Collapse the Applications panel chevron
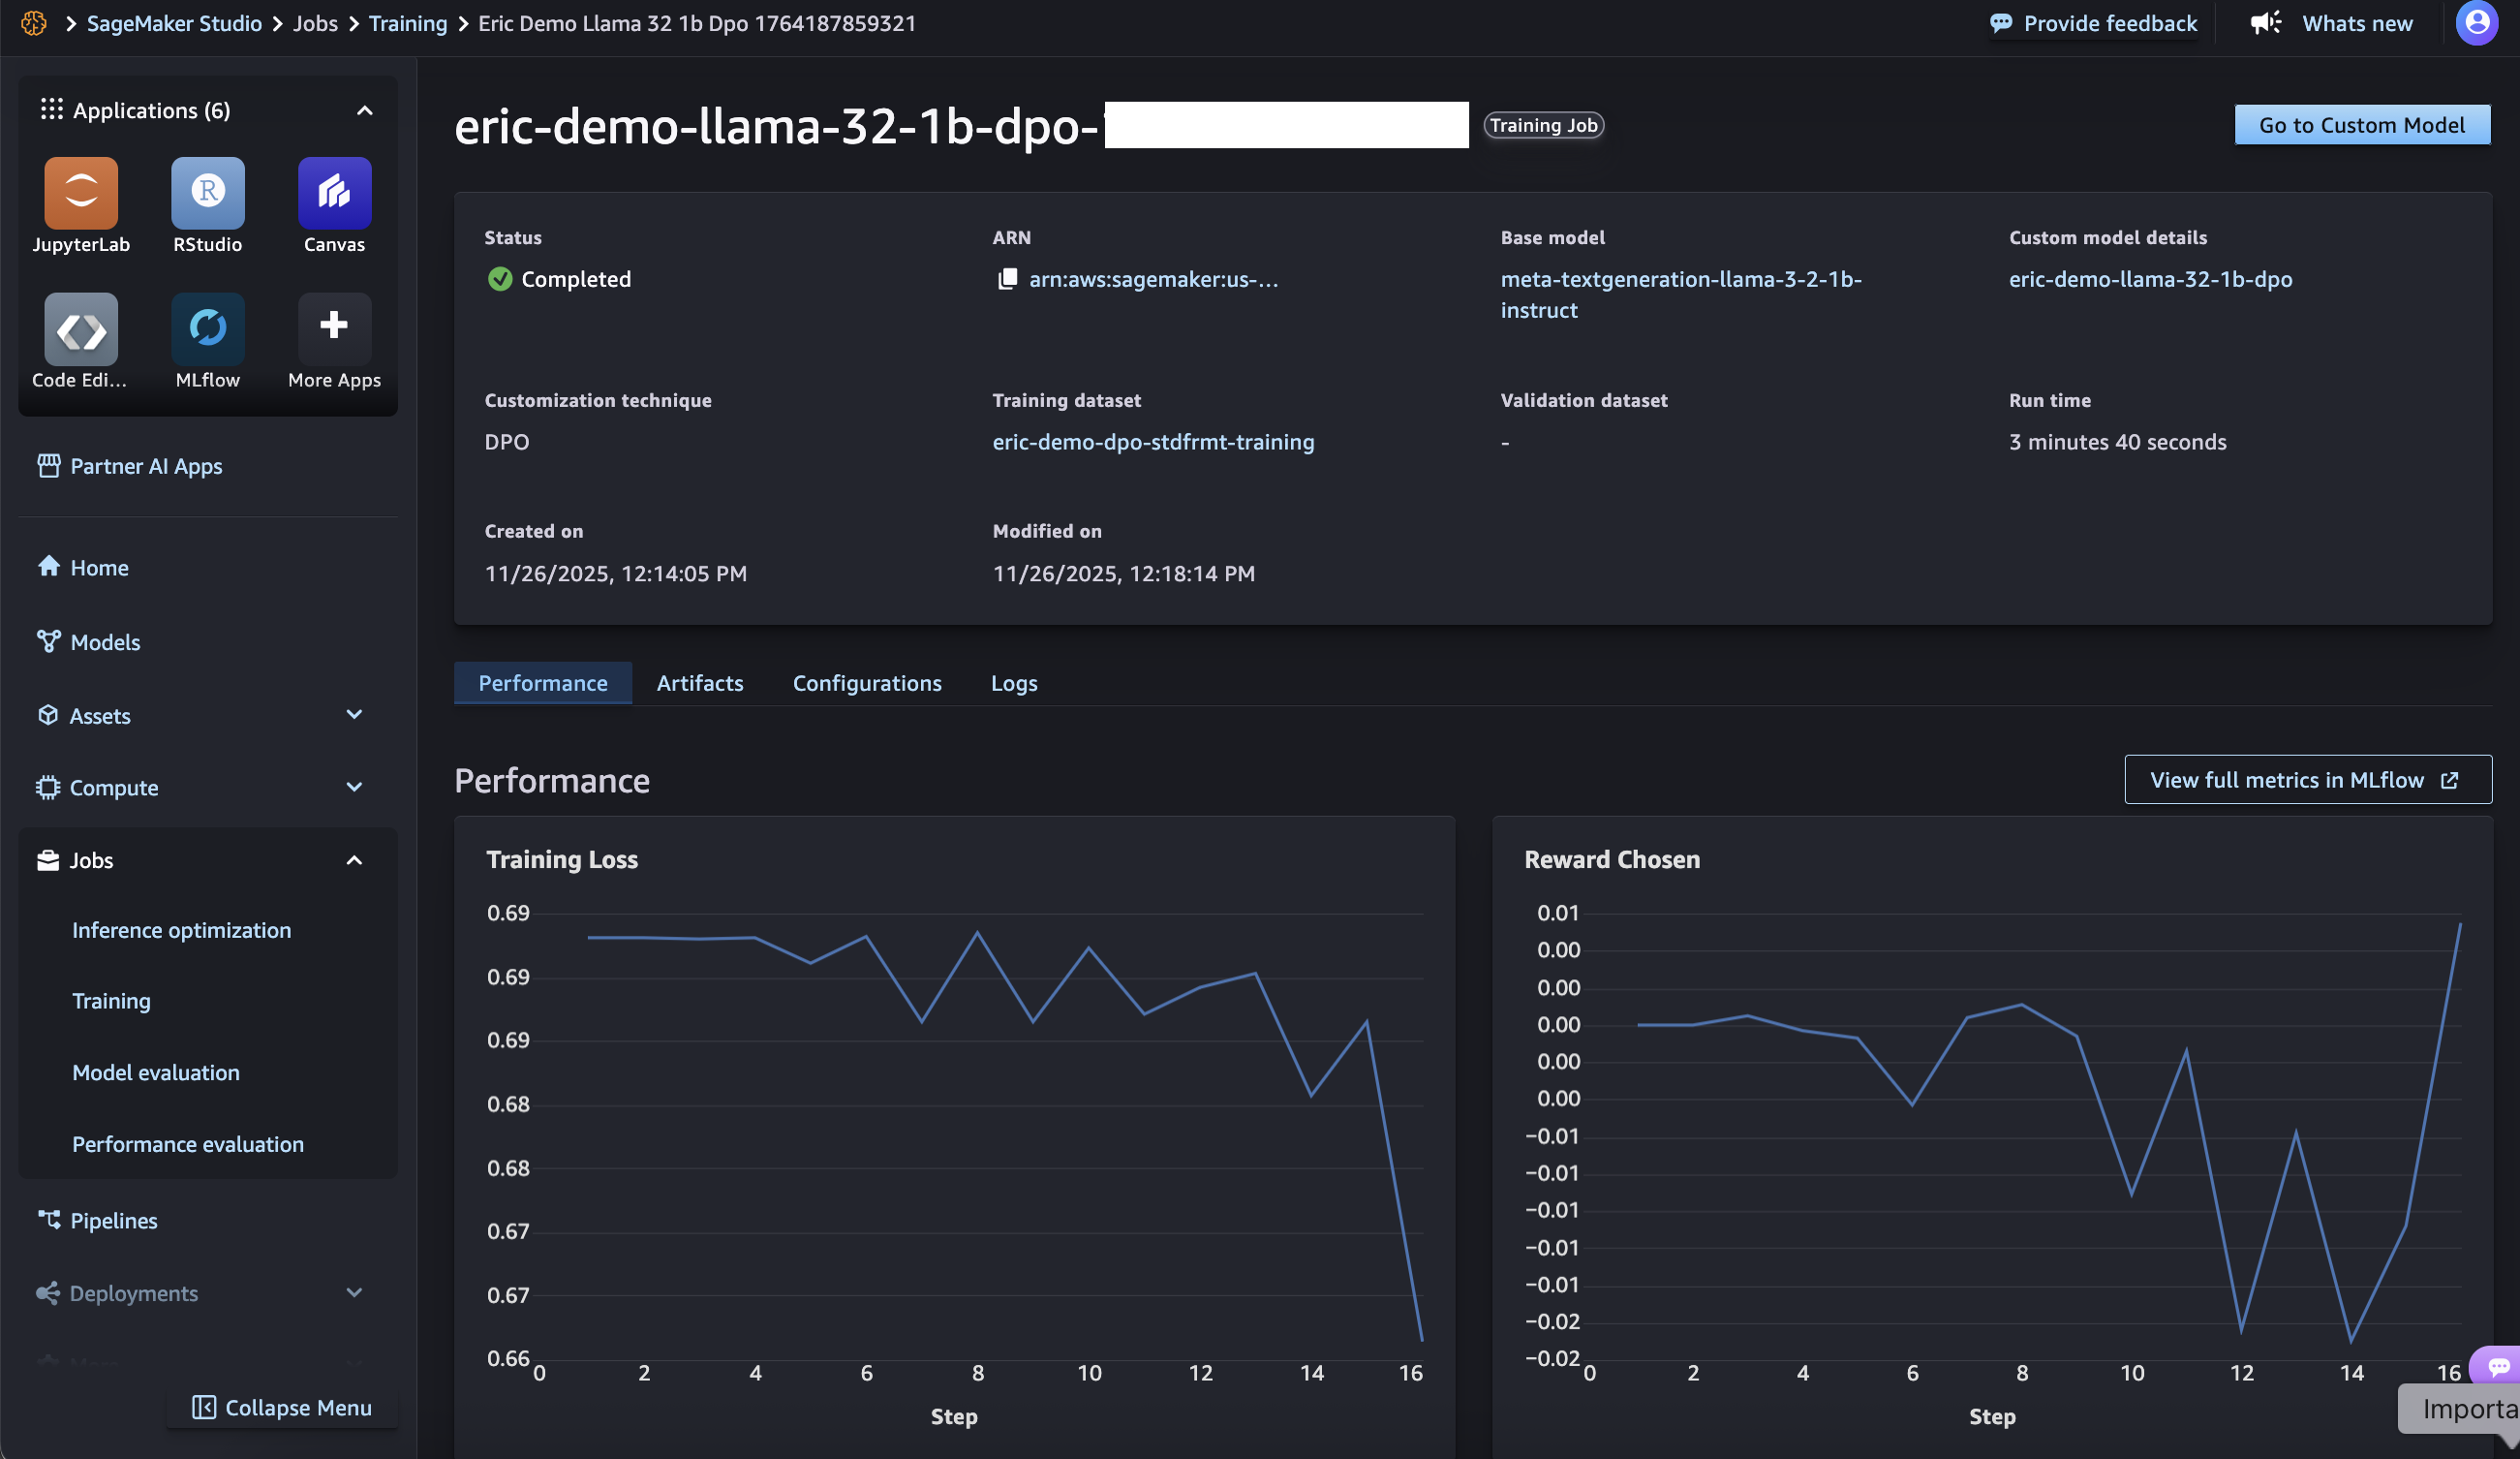2520x1459 pixels. point(365,110)
